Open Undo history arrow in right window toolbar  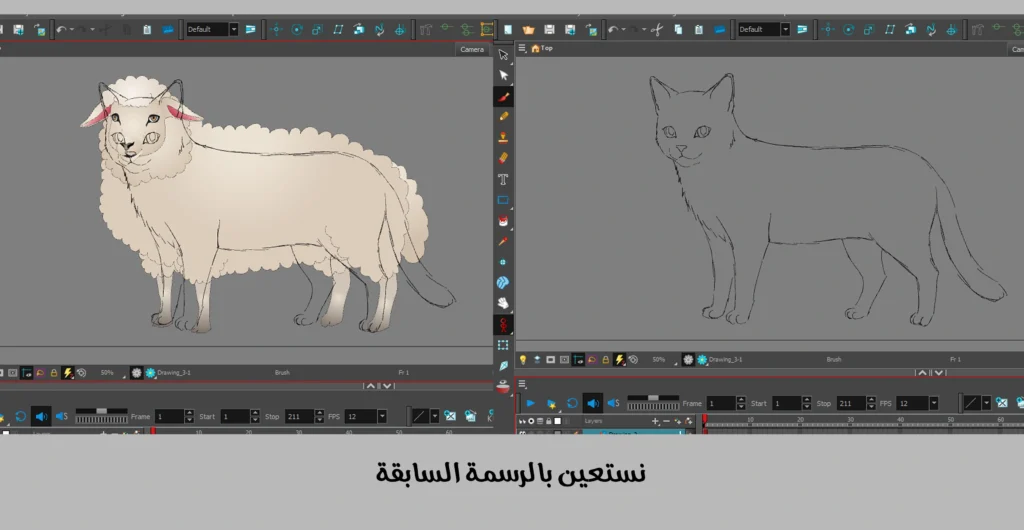click(623, 29)
